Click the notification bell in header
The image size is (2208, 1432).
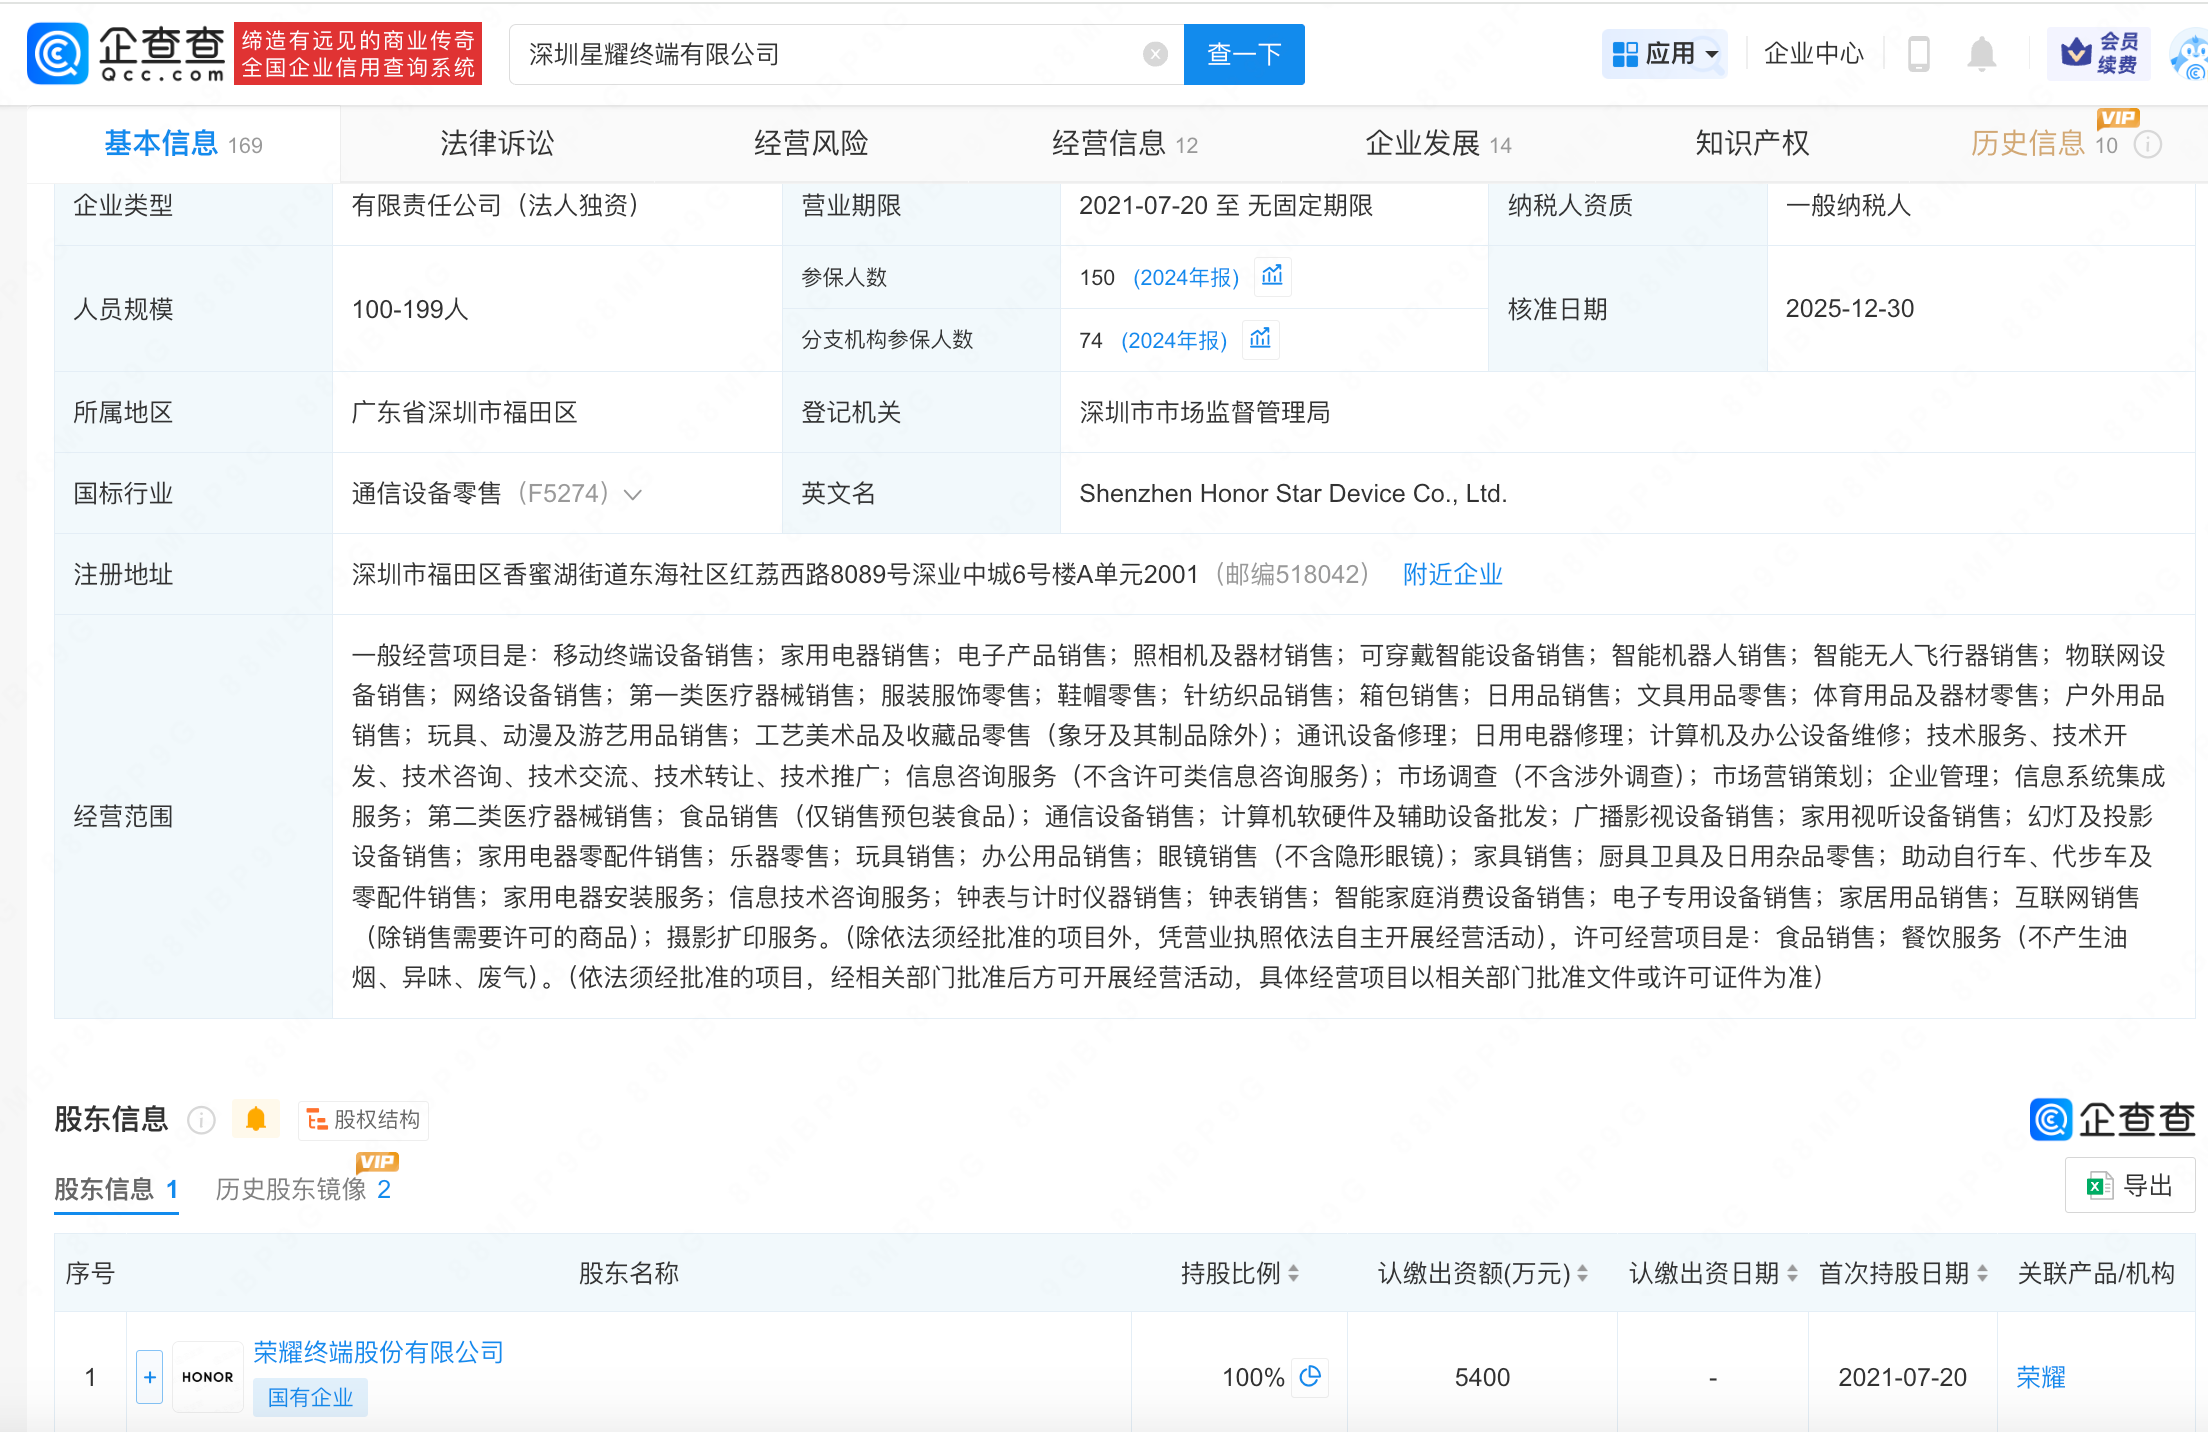click(1980, 54)
